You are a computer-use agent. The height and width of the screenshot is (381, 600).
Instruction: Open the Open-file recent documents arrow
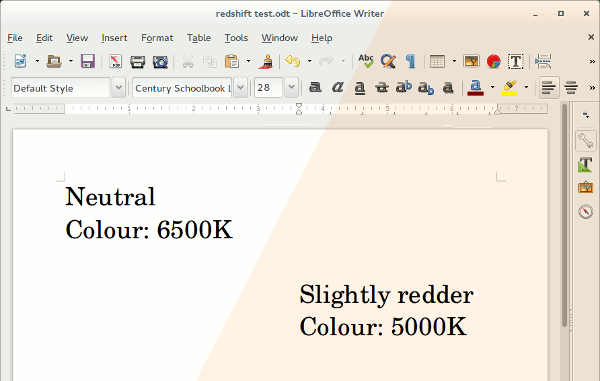71,61
